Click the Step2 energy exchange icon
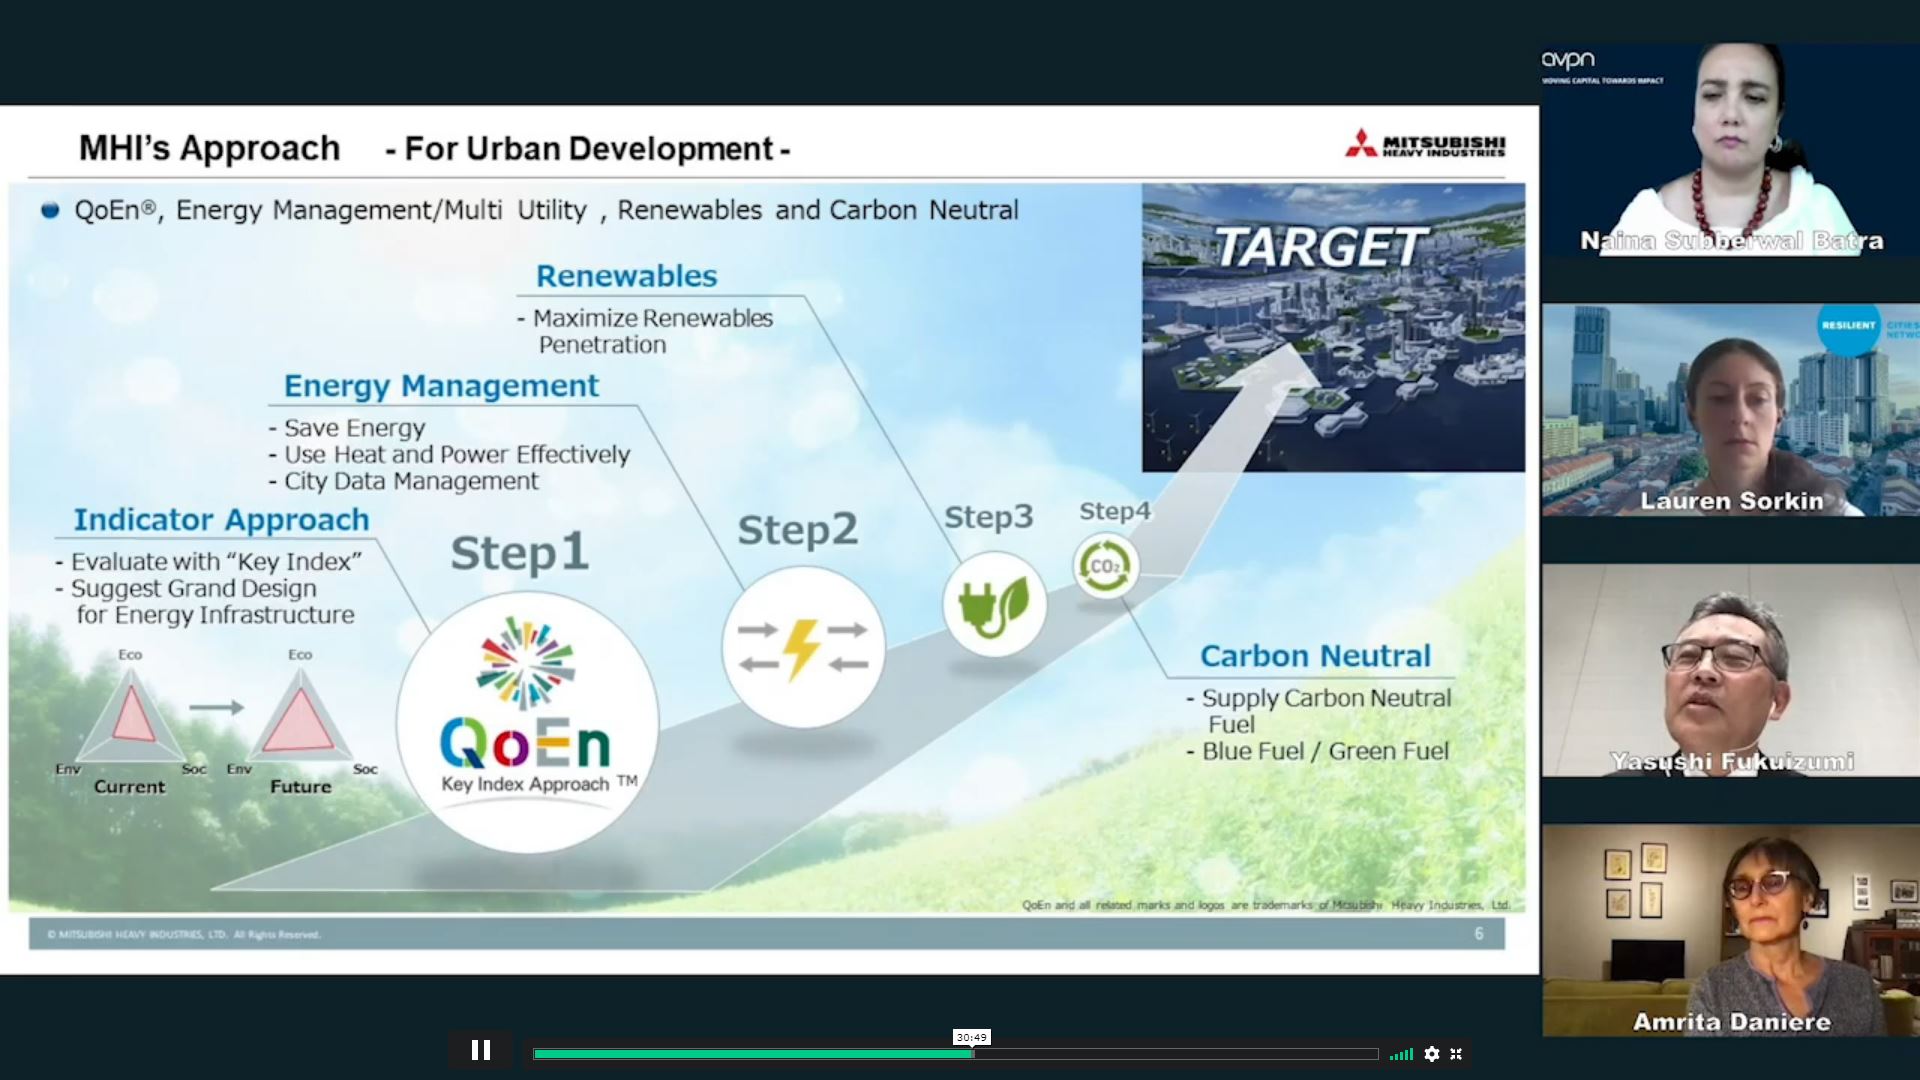1920x1080 pixels. click(803, 647)
